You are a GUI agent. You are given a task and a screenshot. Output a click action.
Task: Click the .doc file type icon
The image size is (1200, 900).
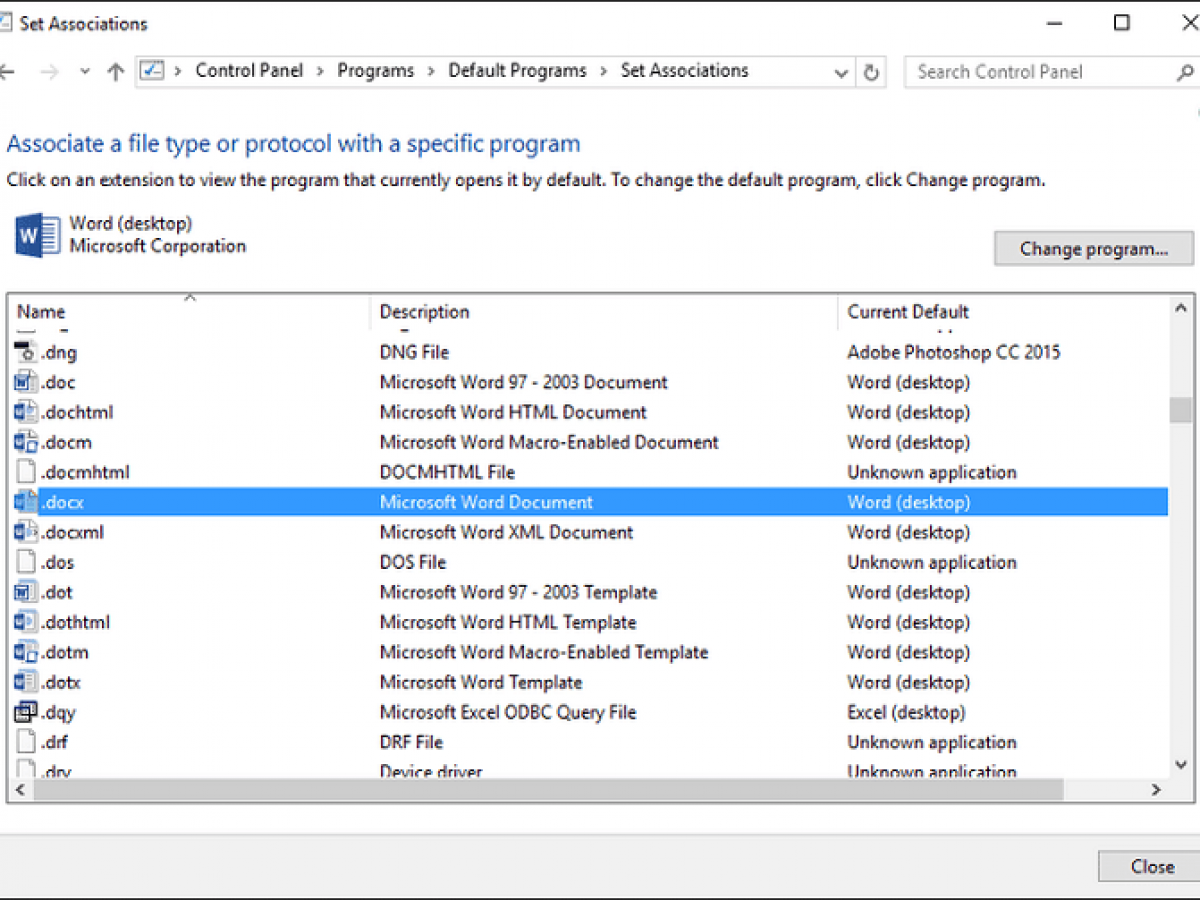(26, 382)
